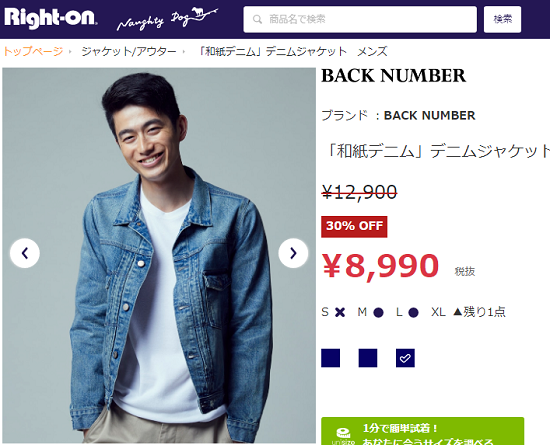Show next product image arrow

point(293,253)
